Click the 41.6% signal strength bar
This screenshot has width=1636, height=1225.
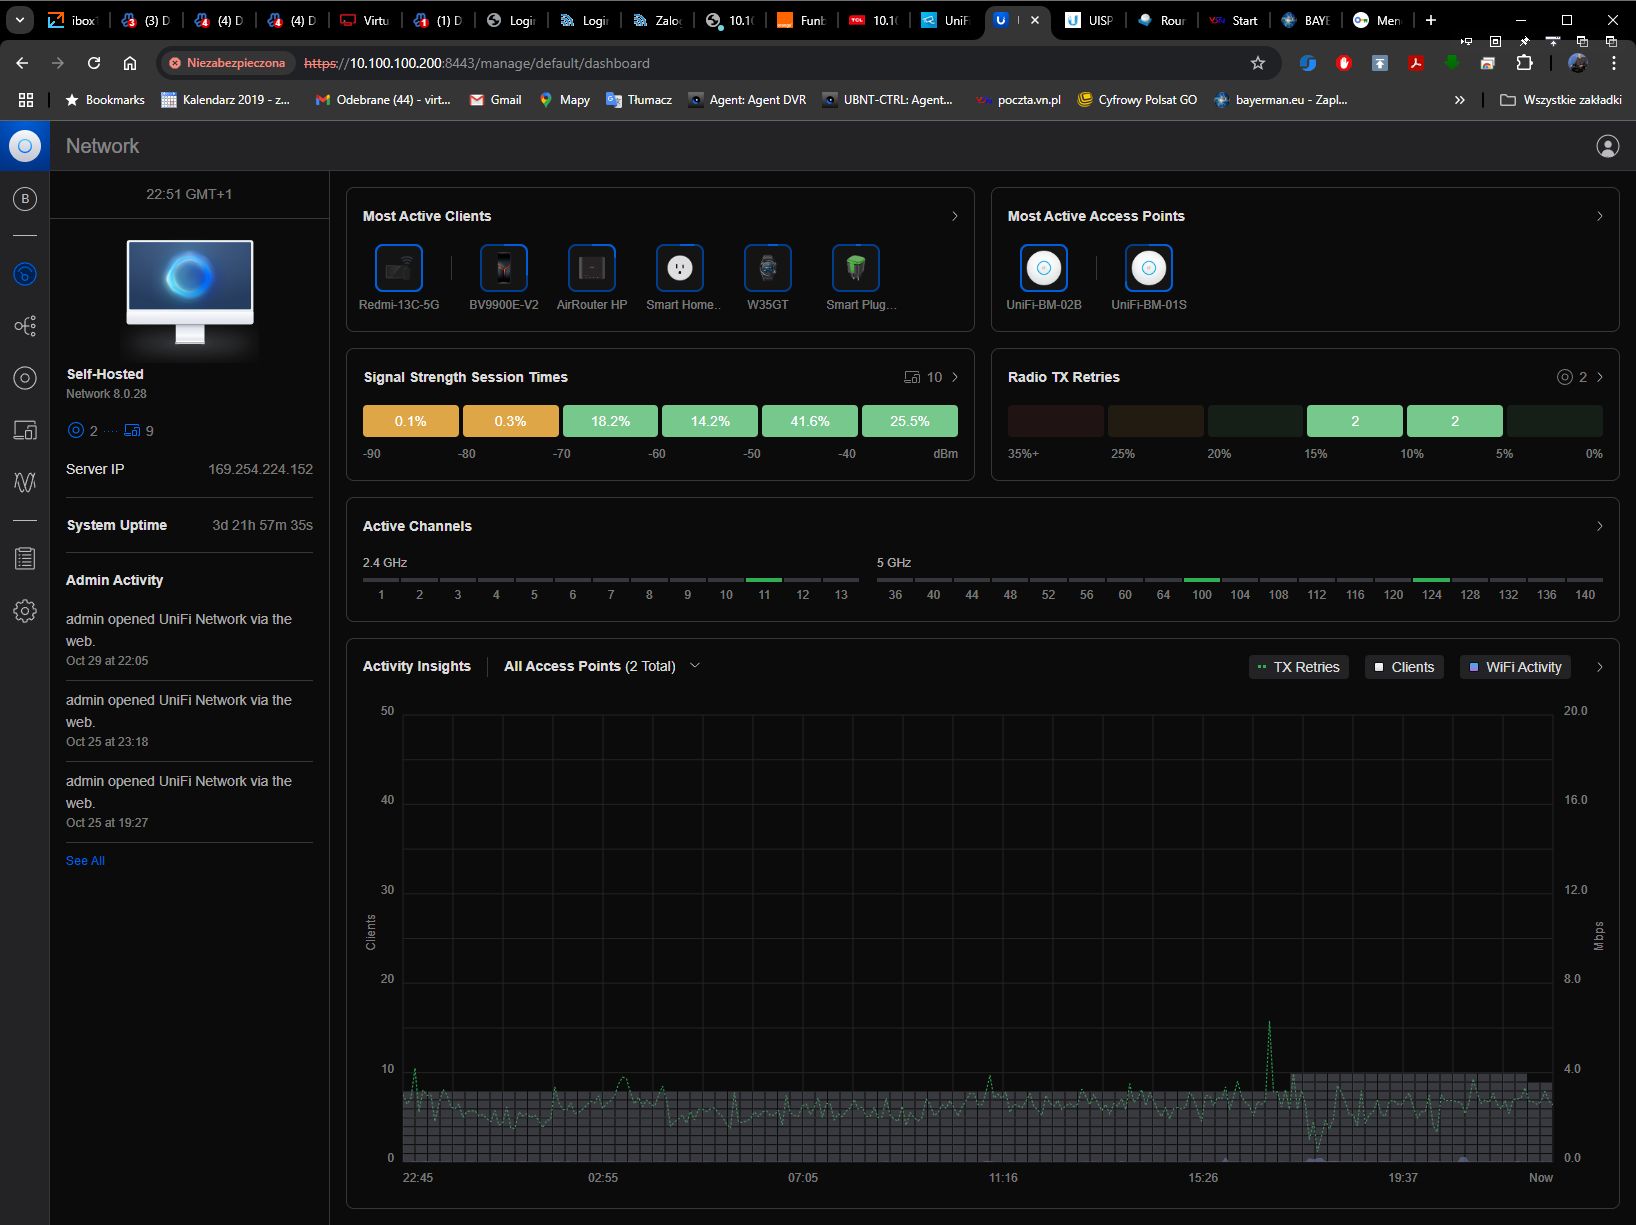[x=810, y=421]
